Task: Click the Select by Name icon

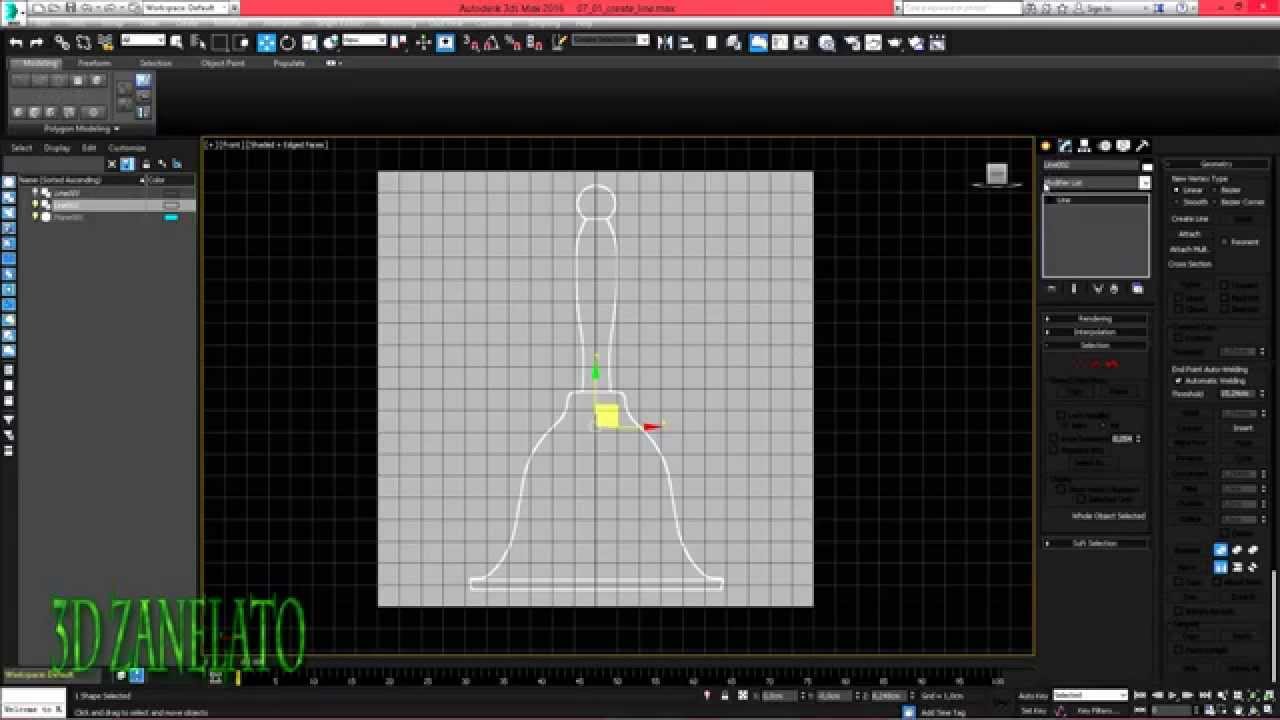Action: (x=197, y=42)
